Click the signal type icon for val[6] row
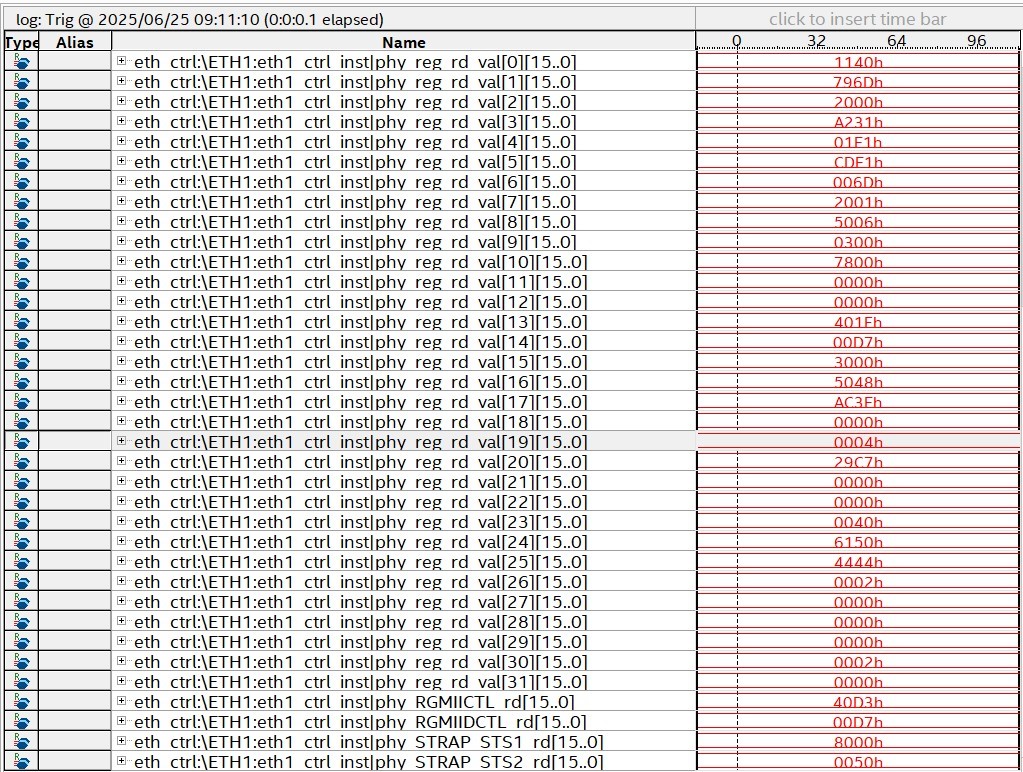Screen dimensions: 1023x772 coord(21,182)
